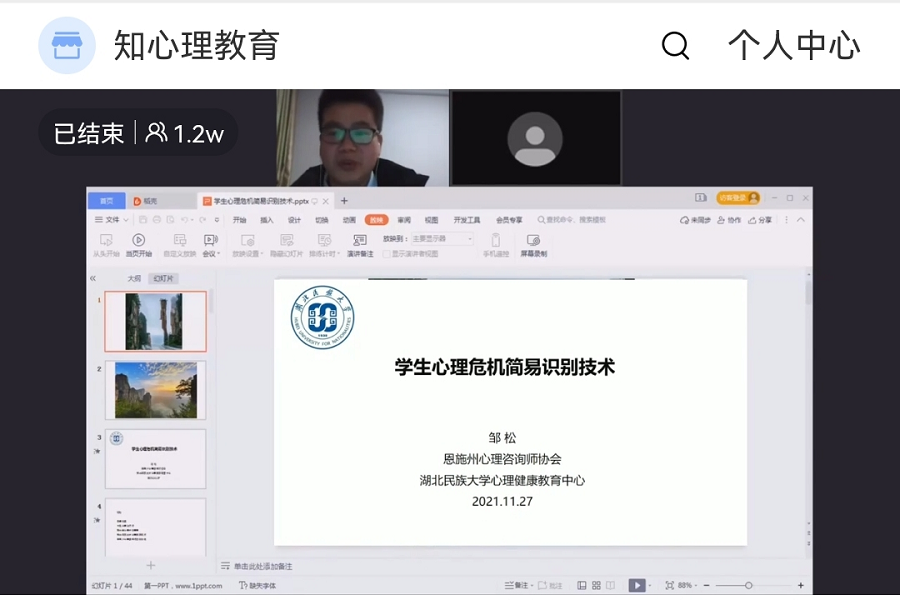Adjust the zoom slider in status bar
This screenshot has height=600, width=900.
click(748, 585)
